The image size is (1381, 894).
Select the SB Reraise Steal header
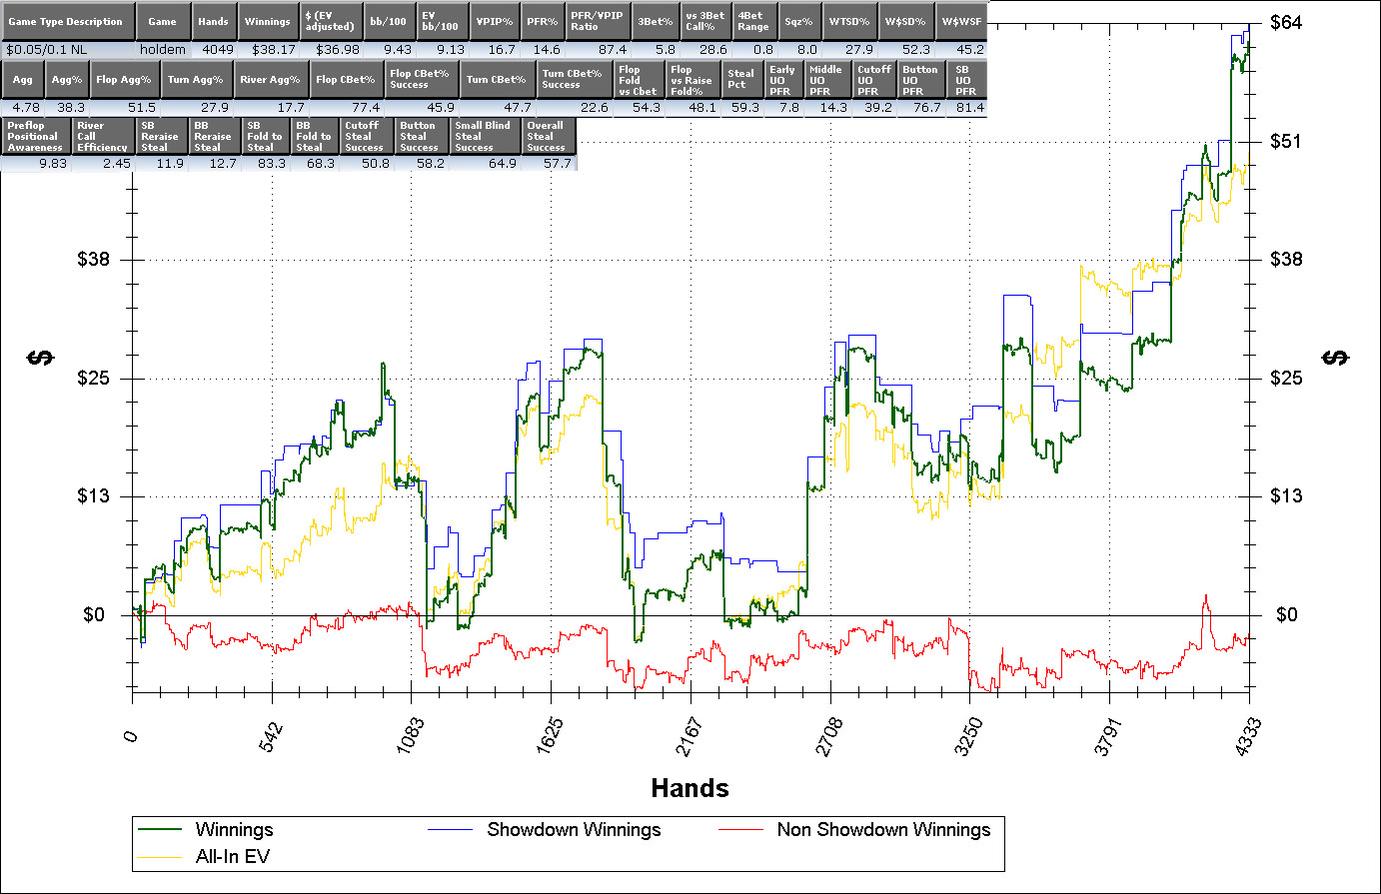point(161,136)
